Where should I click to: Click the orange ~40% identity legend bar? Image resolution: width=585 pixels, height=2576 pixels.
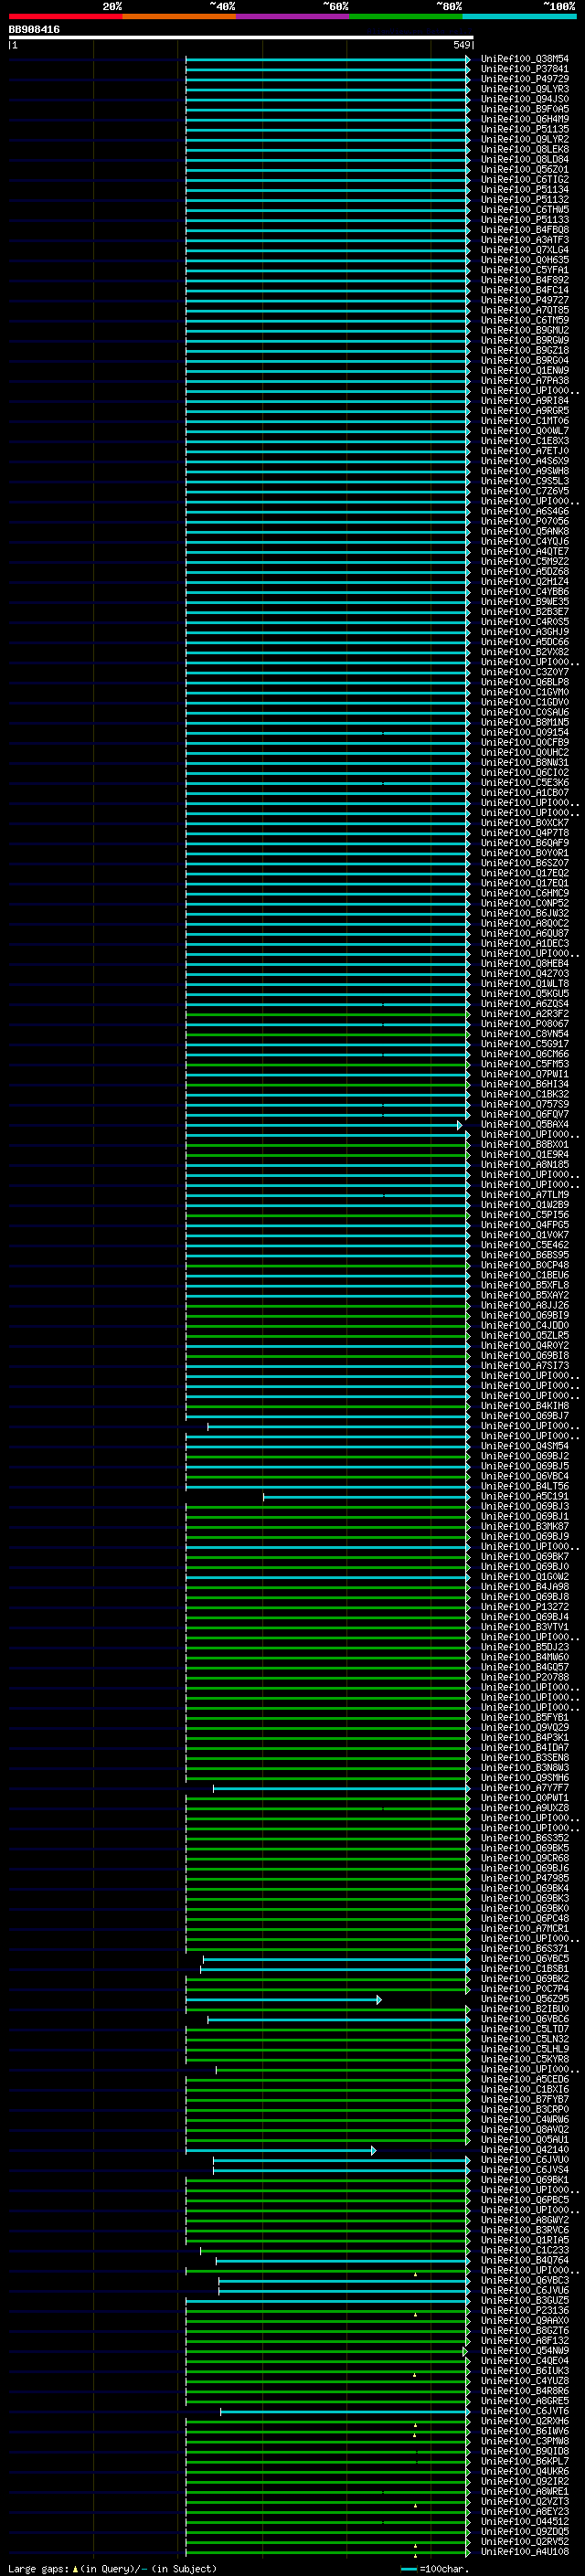[x=179, y=16]
